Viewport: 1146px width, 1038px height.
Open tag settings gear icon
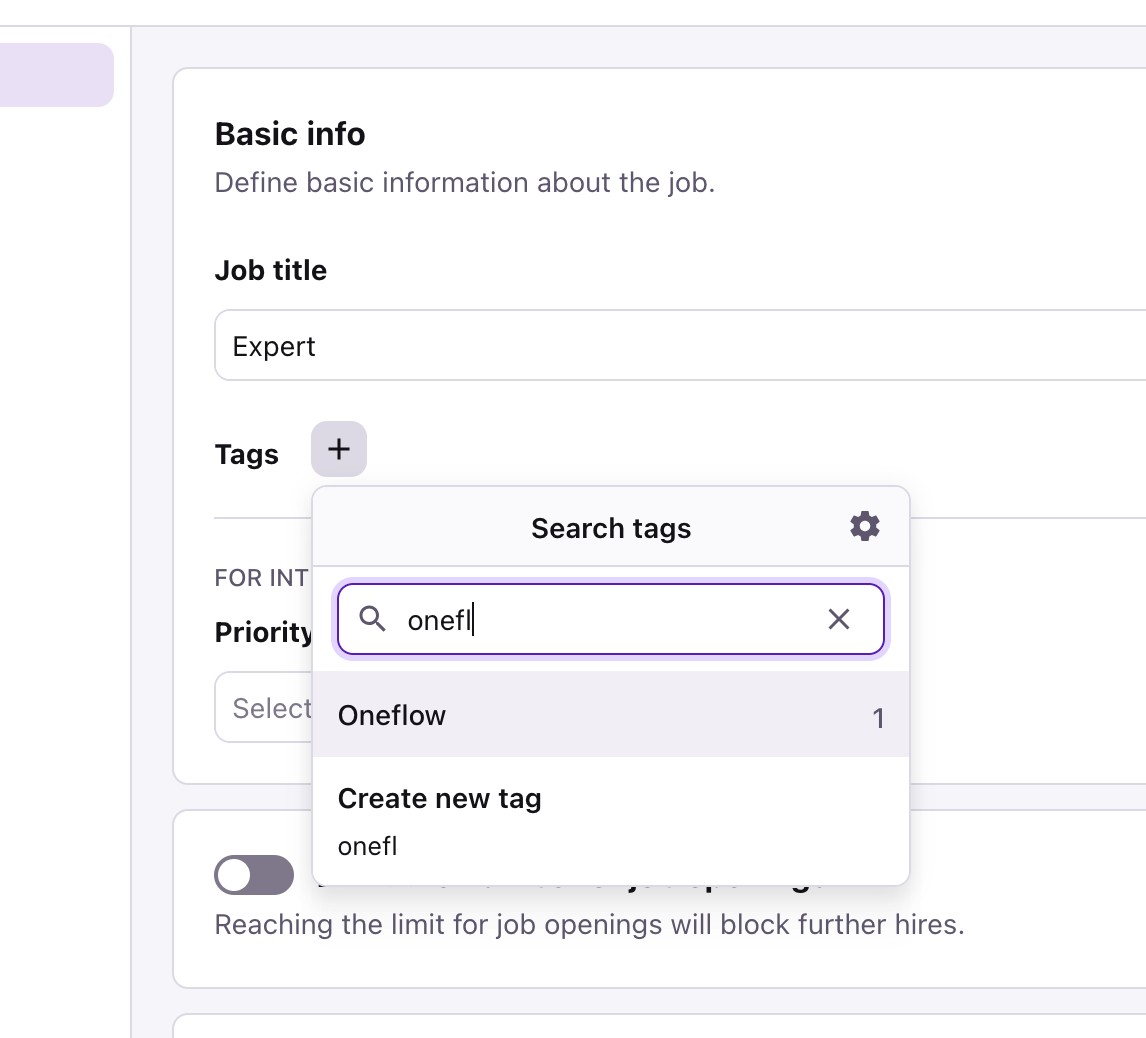coord(865,526)
